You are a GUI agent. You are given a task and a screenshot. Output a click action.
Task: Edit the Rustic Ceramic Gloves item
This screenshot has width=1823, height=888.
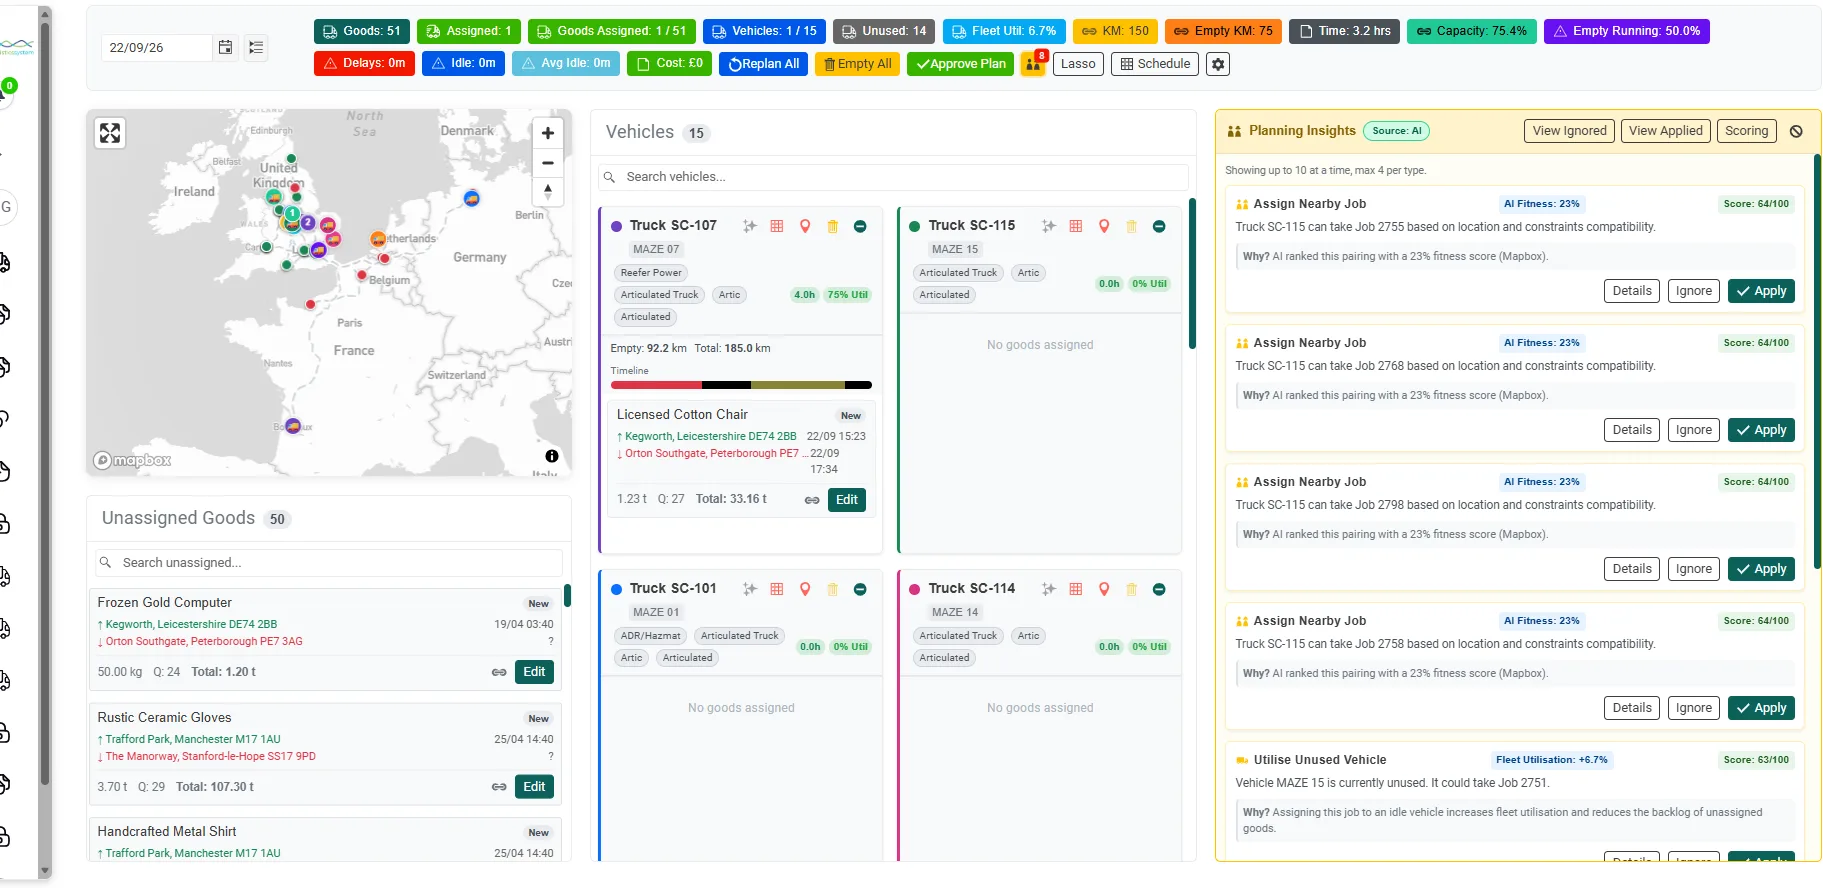point(534,787)
